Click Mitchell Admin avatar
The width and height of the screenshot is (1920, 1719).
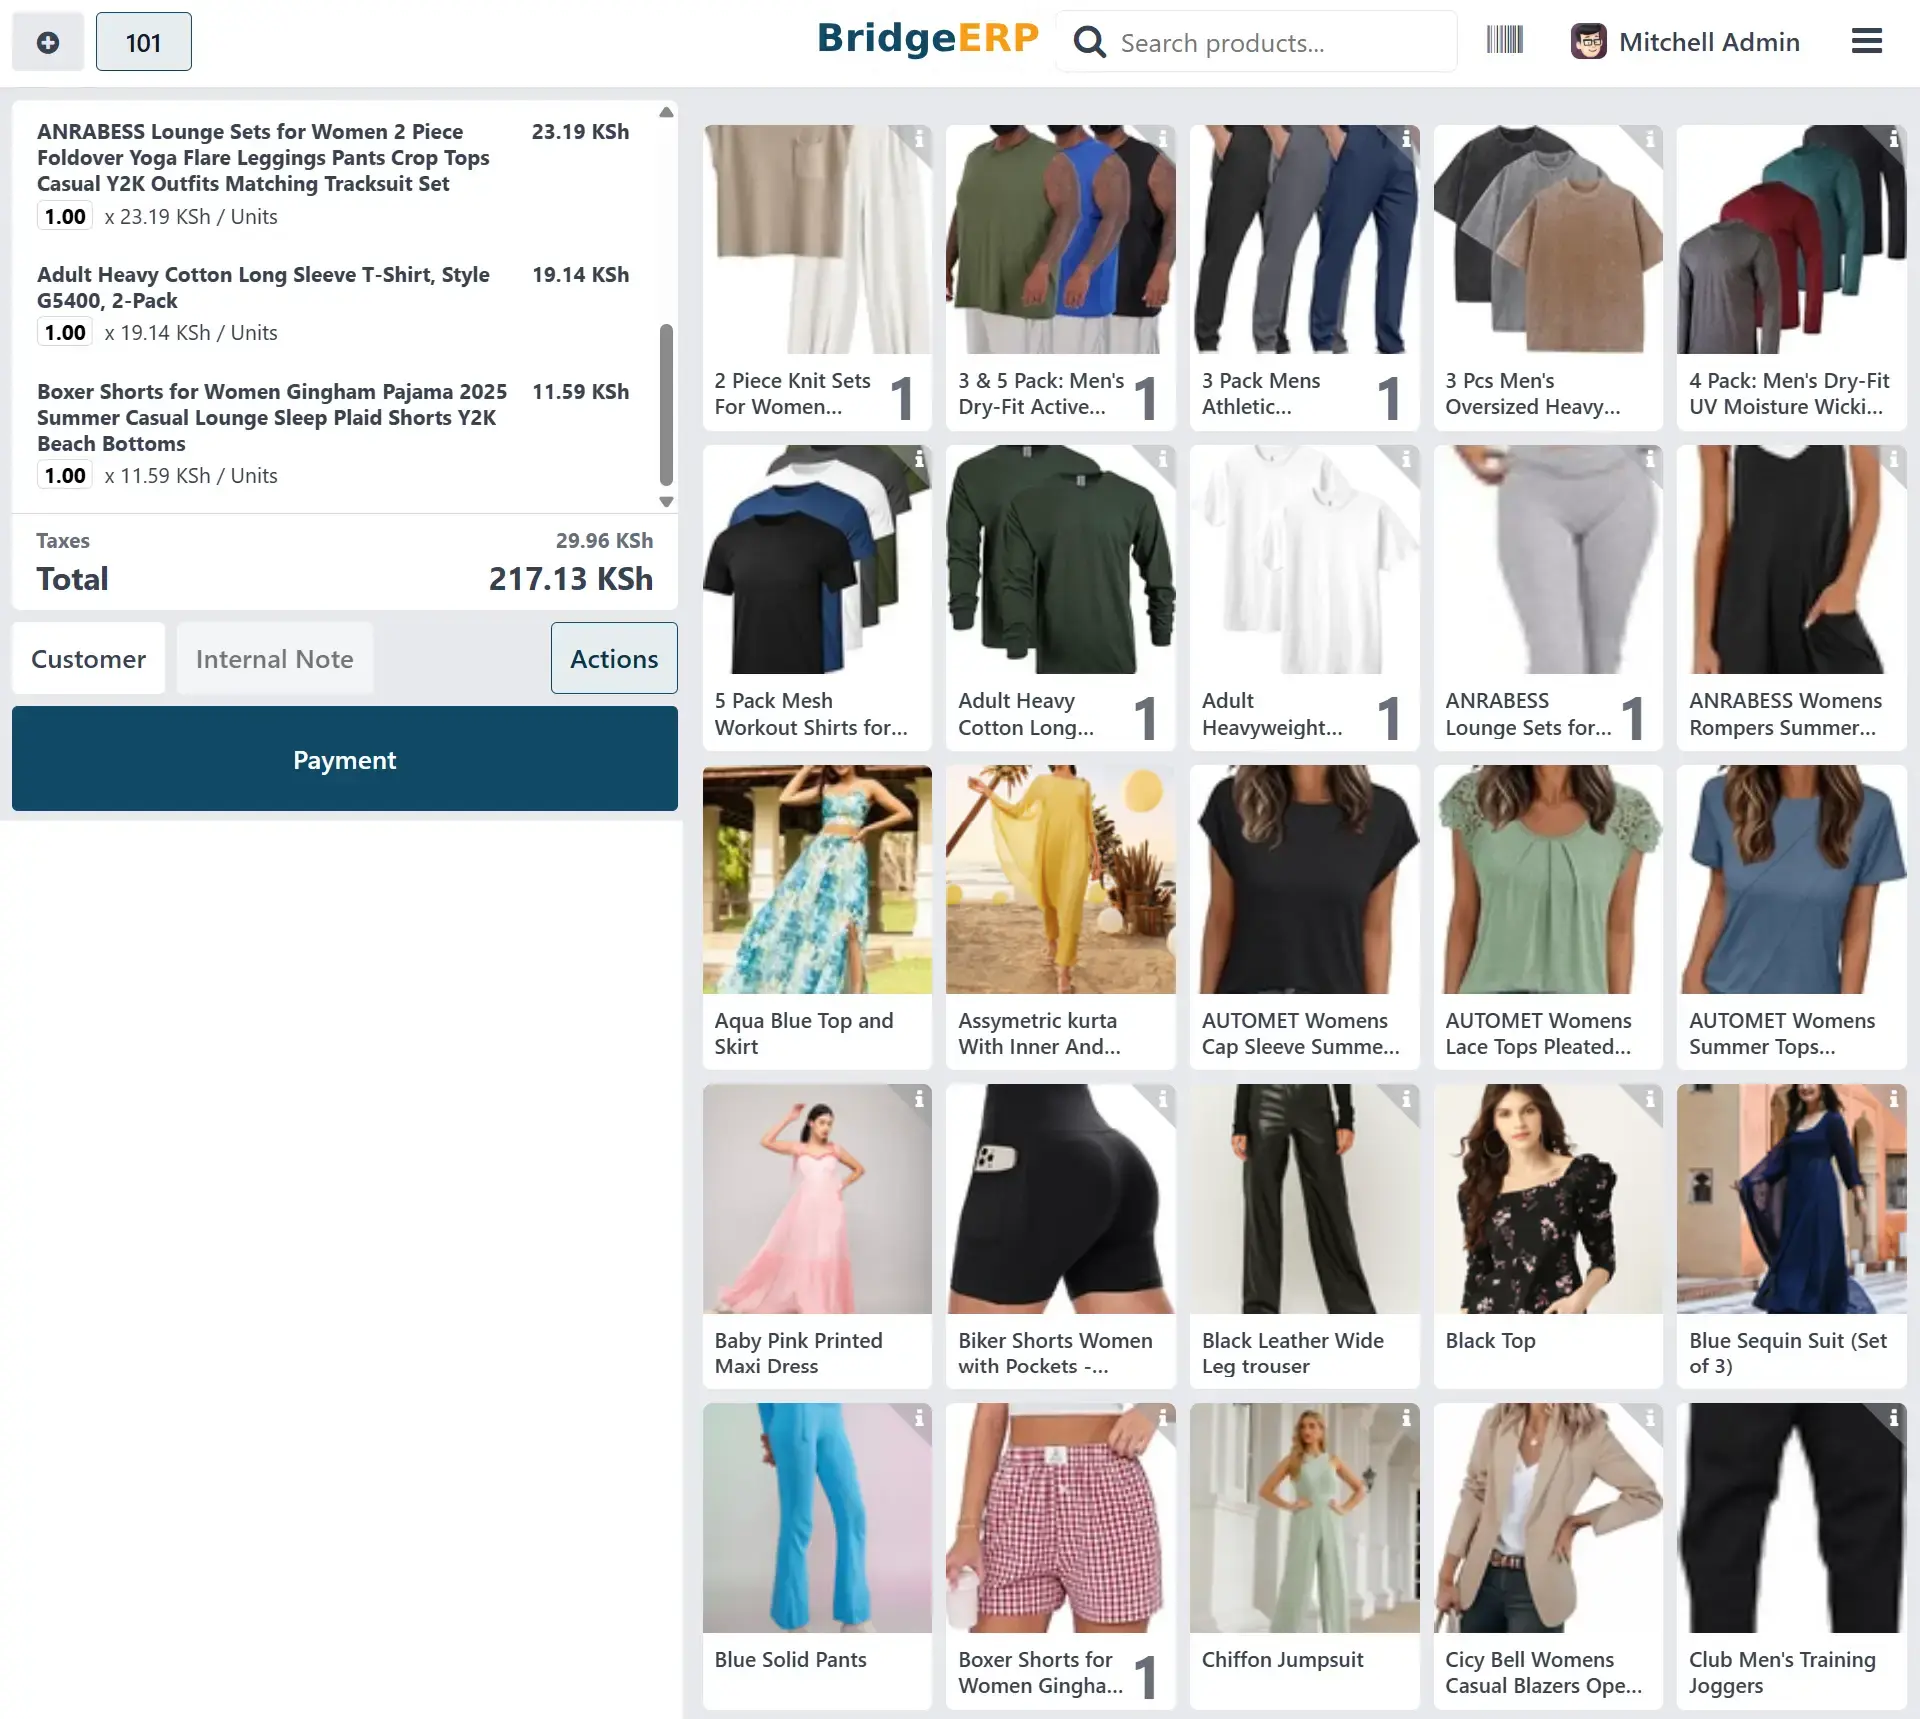point(1588,42)
